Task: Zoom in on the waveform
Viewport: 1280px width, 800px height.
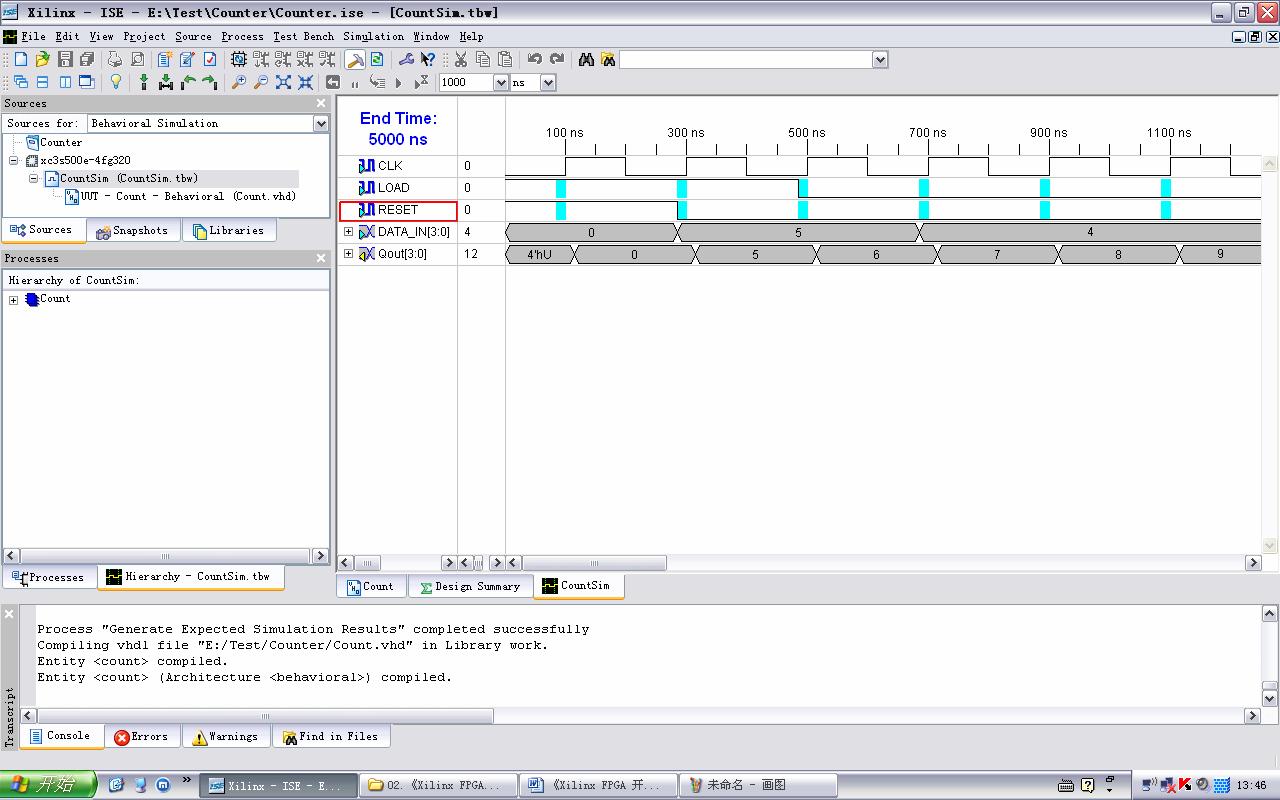Action: (239, 82)
